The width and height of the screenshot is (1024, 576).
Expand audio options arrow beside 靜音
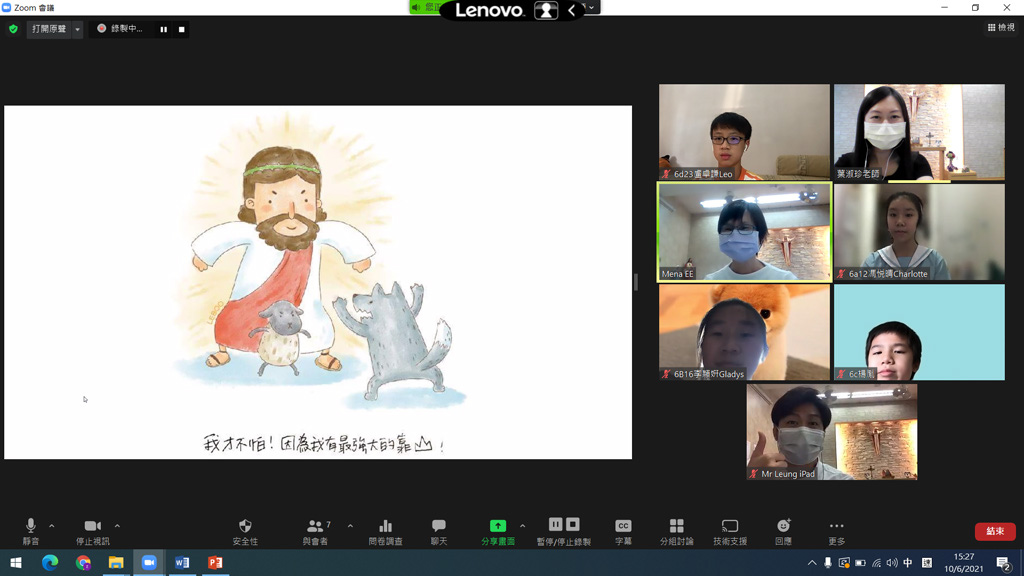(x=52, y=526)
